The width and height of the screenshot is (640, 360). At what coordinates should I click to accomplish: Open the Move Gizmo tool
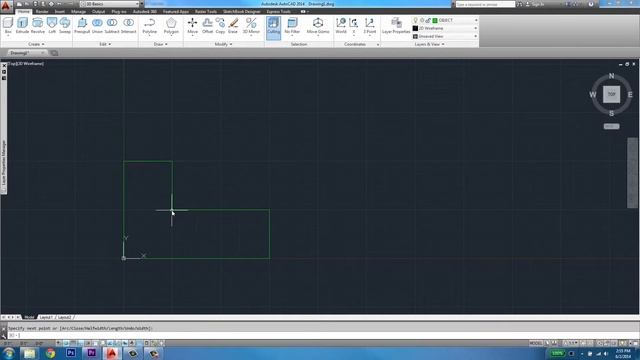318,26
